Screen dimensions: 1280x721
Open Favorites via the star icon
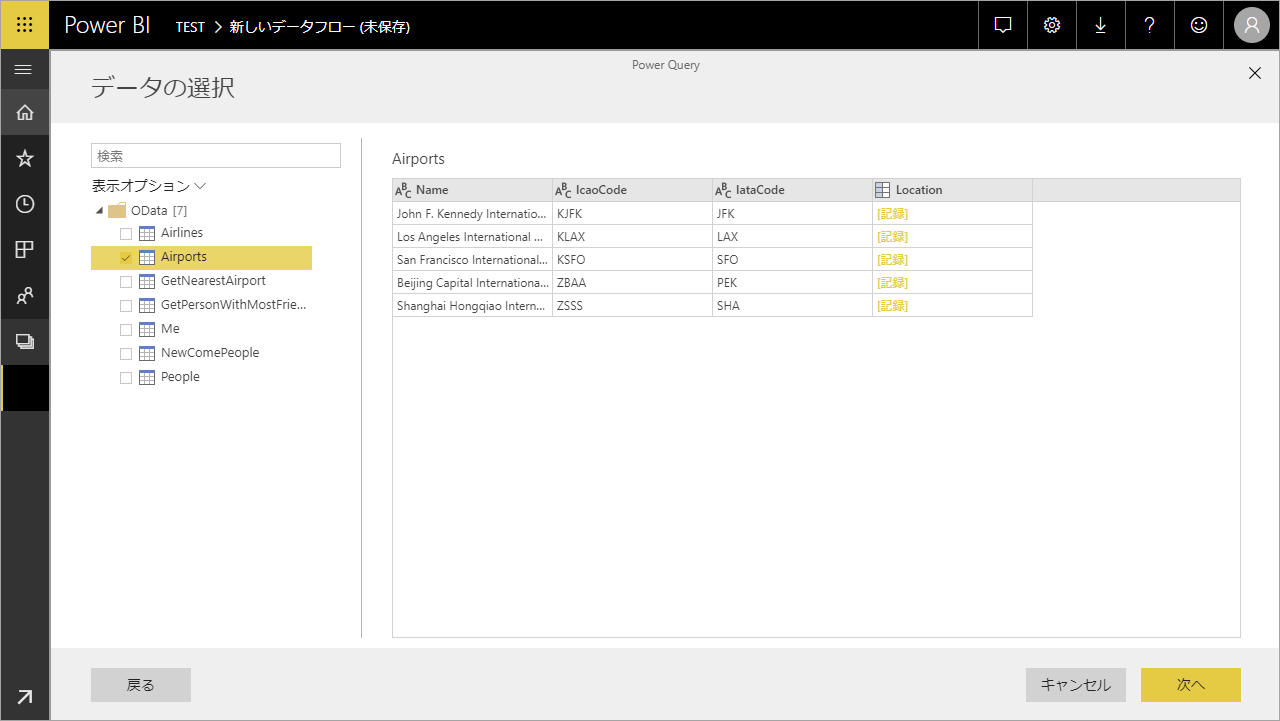[25, 158]
